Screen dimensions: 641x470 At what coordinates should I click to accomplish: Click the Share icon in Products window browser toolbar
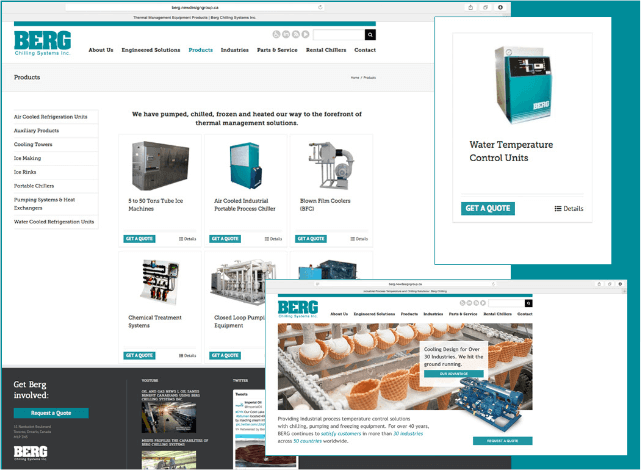pos(471,7)
